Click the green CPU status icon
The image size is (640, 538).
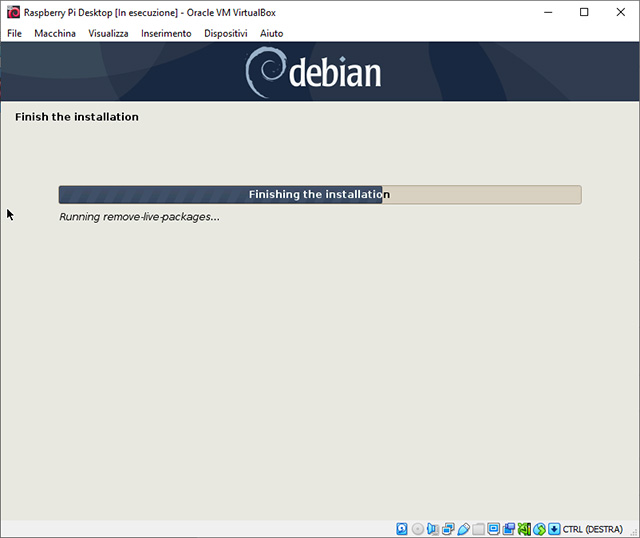click(x=523, y=528)
